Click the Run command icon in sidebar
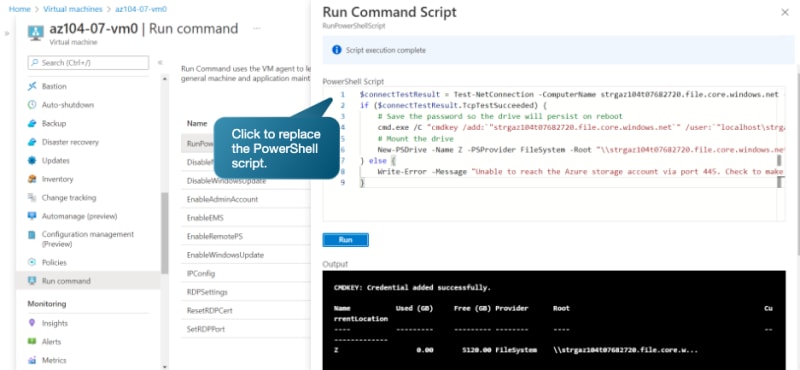Viewport: 800px width, 370px height. click(32, 281)
